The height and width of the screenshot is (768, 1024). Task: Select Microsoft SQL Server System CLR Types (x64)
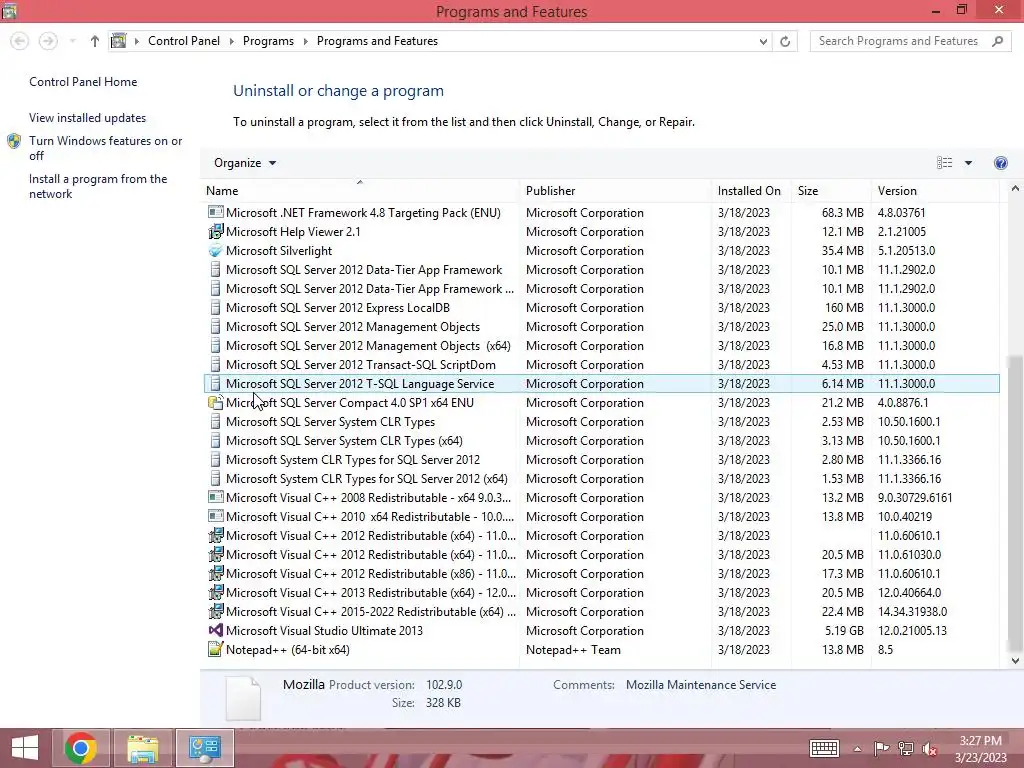[601, 441]
